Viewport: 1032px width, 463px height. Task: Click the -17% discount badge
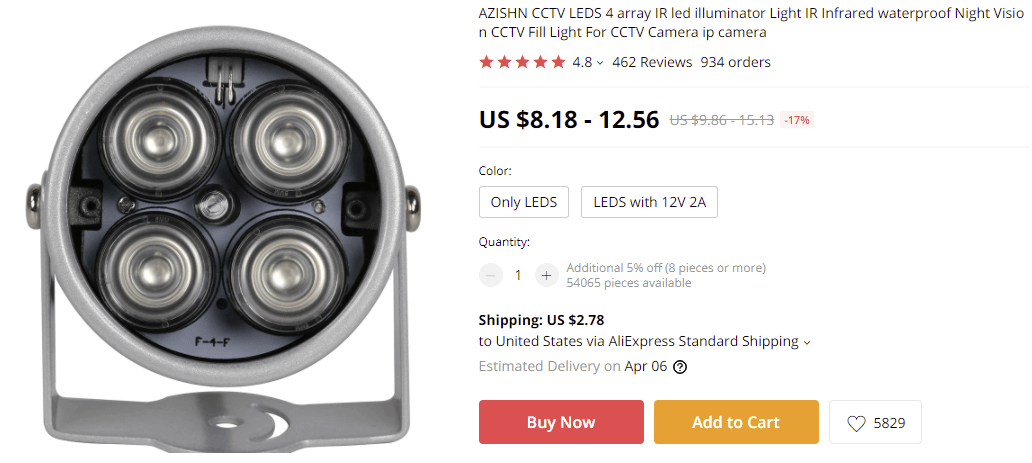tap(797, 120)
